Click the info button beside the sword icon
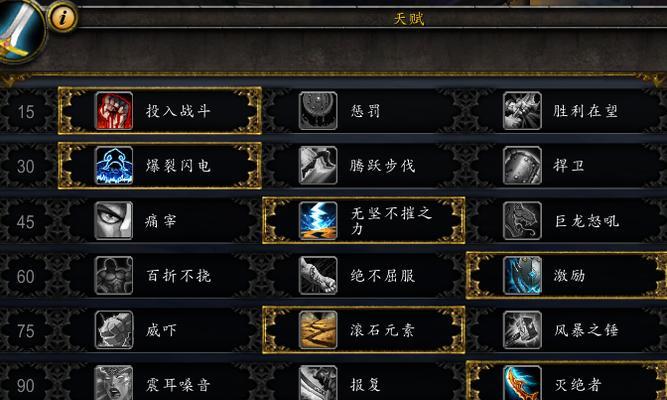667x400 pixels. 63,17
